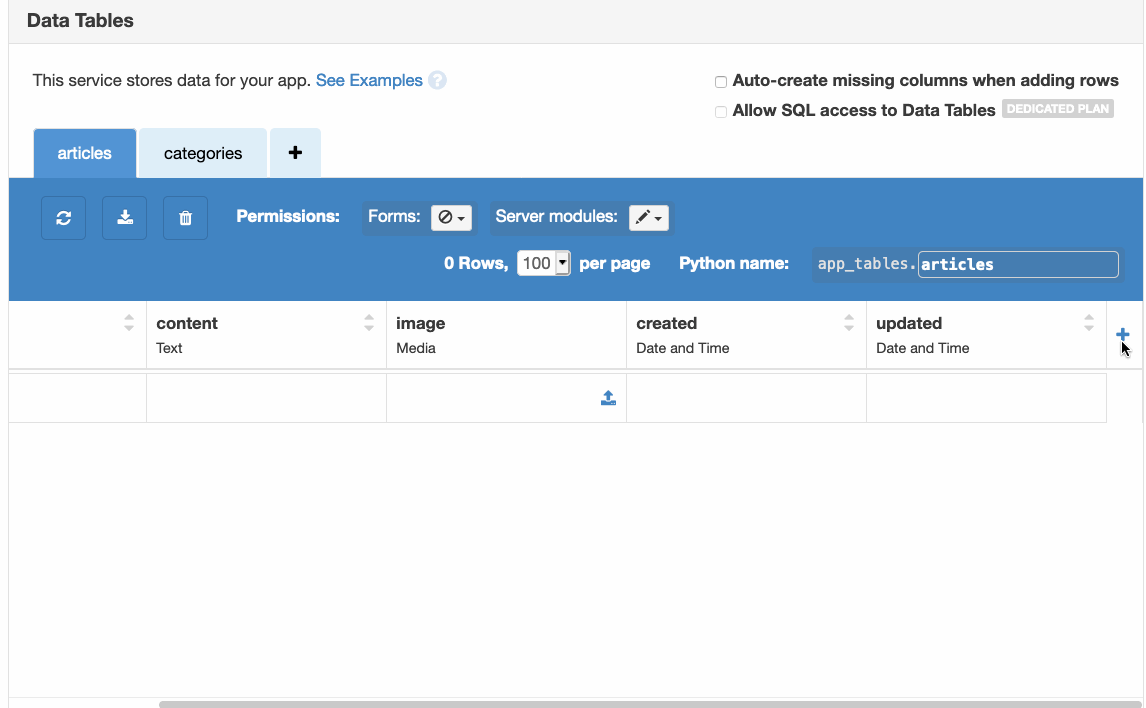Viewport: 1146px width, 708px height.
Task: Delete selected rows with trash icon
Action: click(185, 217)
